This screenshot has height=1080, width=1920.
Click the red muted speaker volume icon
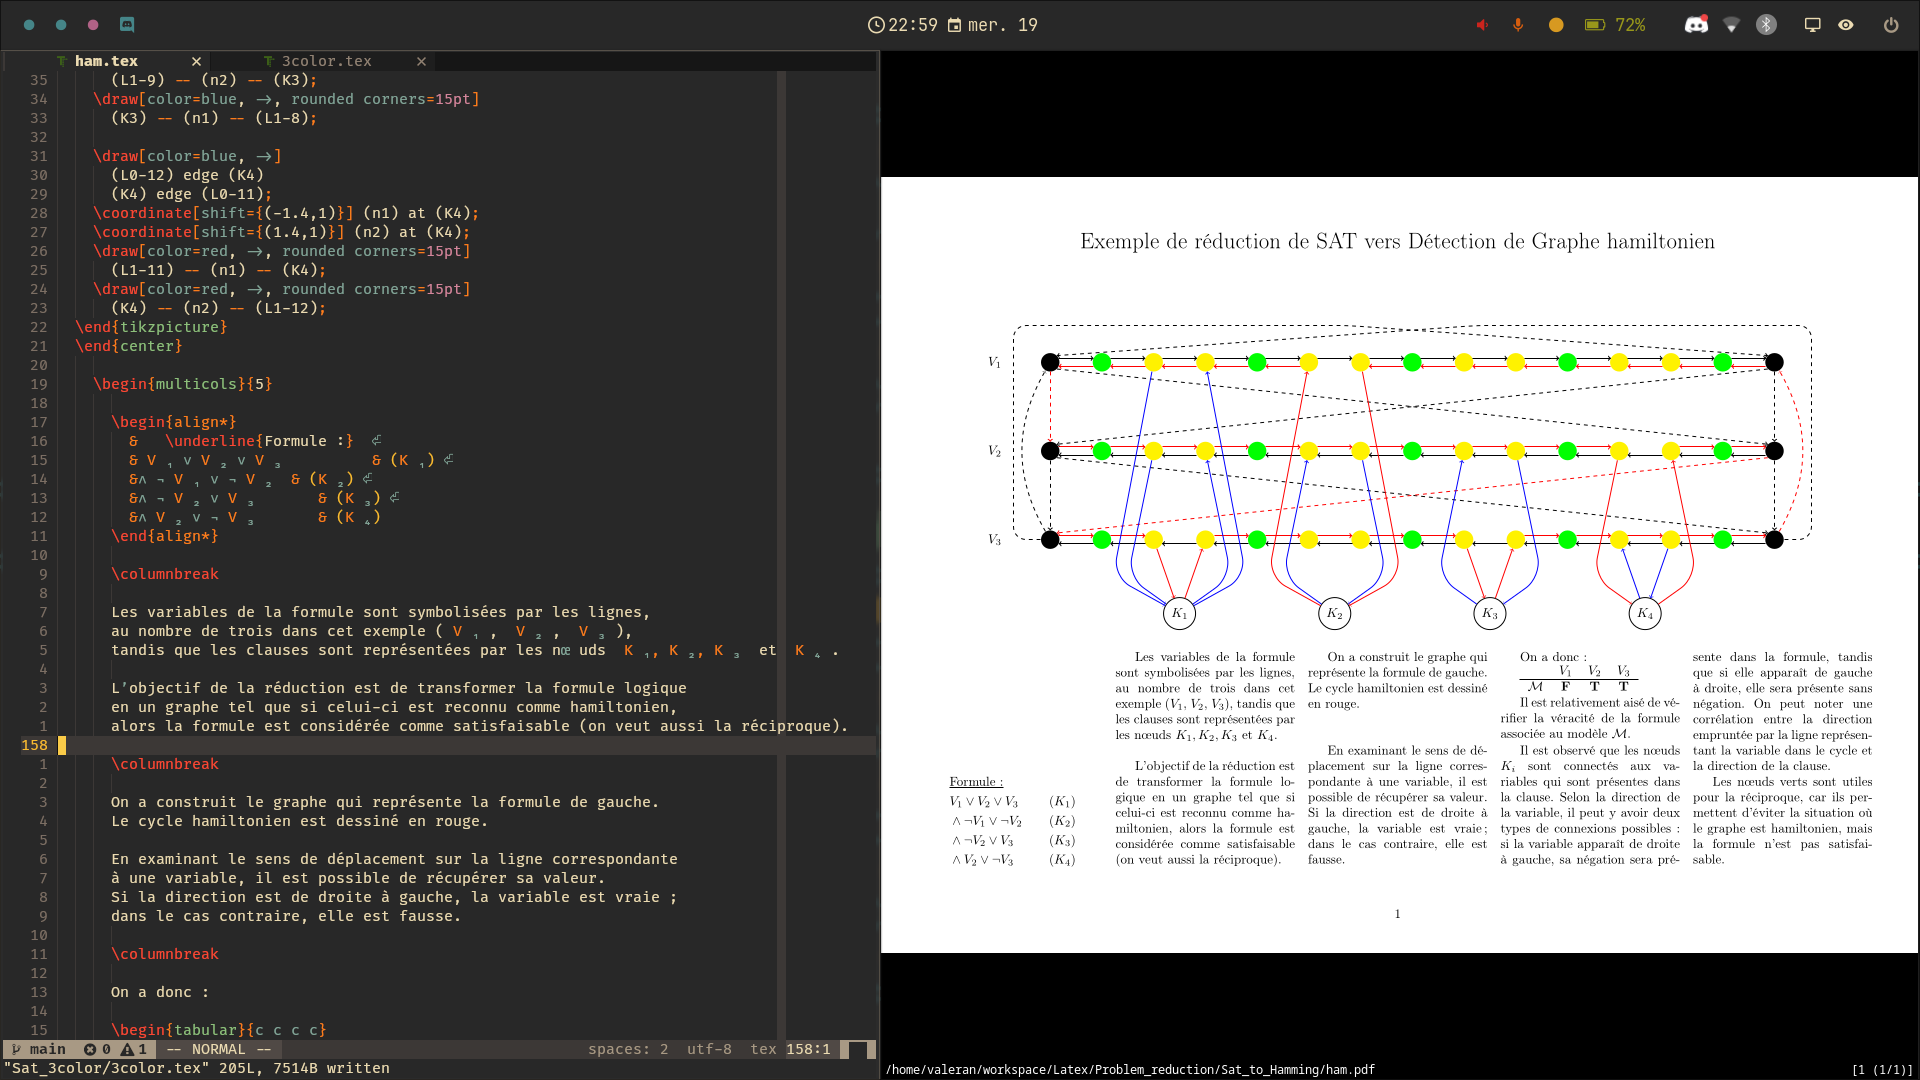[1482, 25]
